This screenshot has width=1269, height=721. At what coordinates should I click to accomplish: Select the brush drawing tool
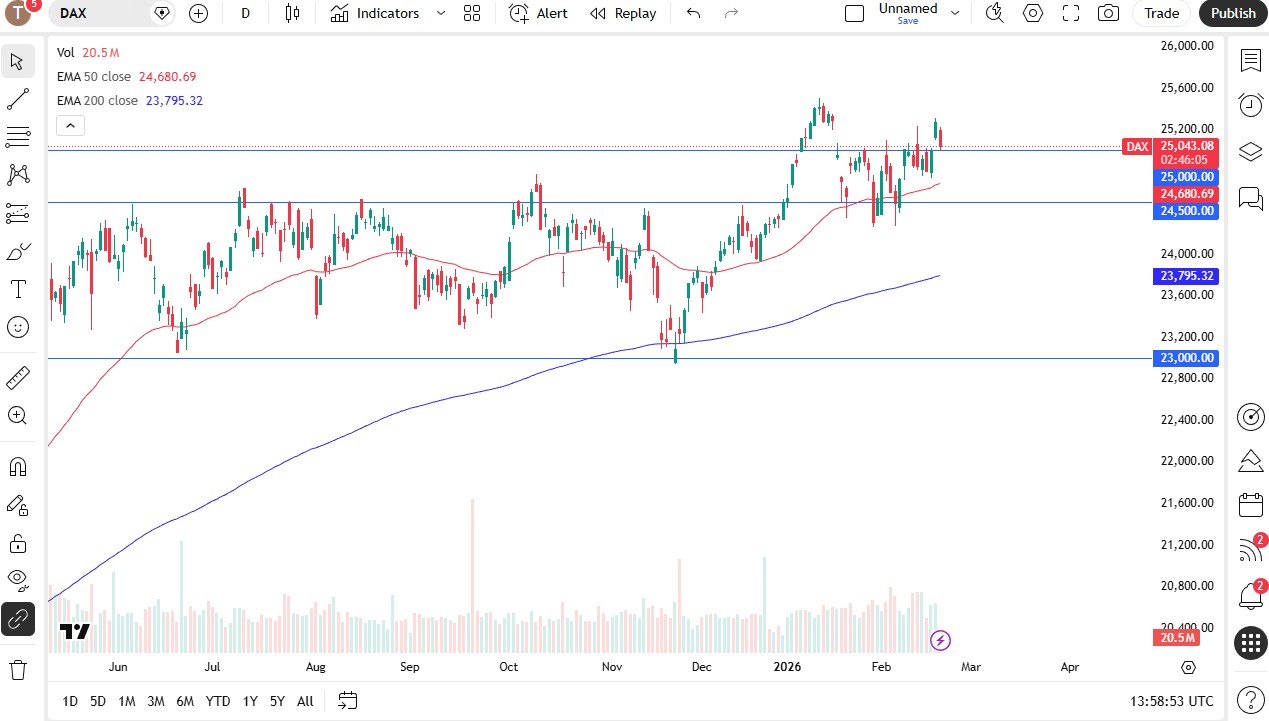click(17, 251)
